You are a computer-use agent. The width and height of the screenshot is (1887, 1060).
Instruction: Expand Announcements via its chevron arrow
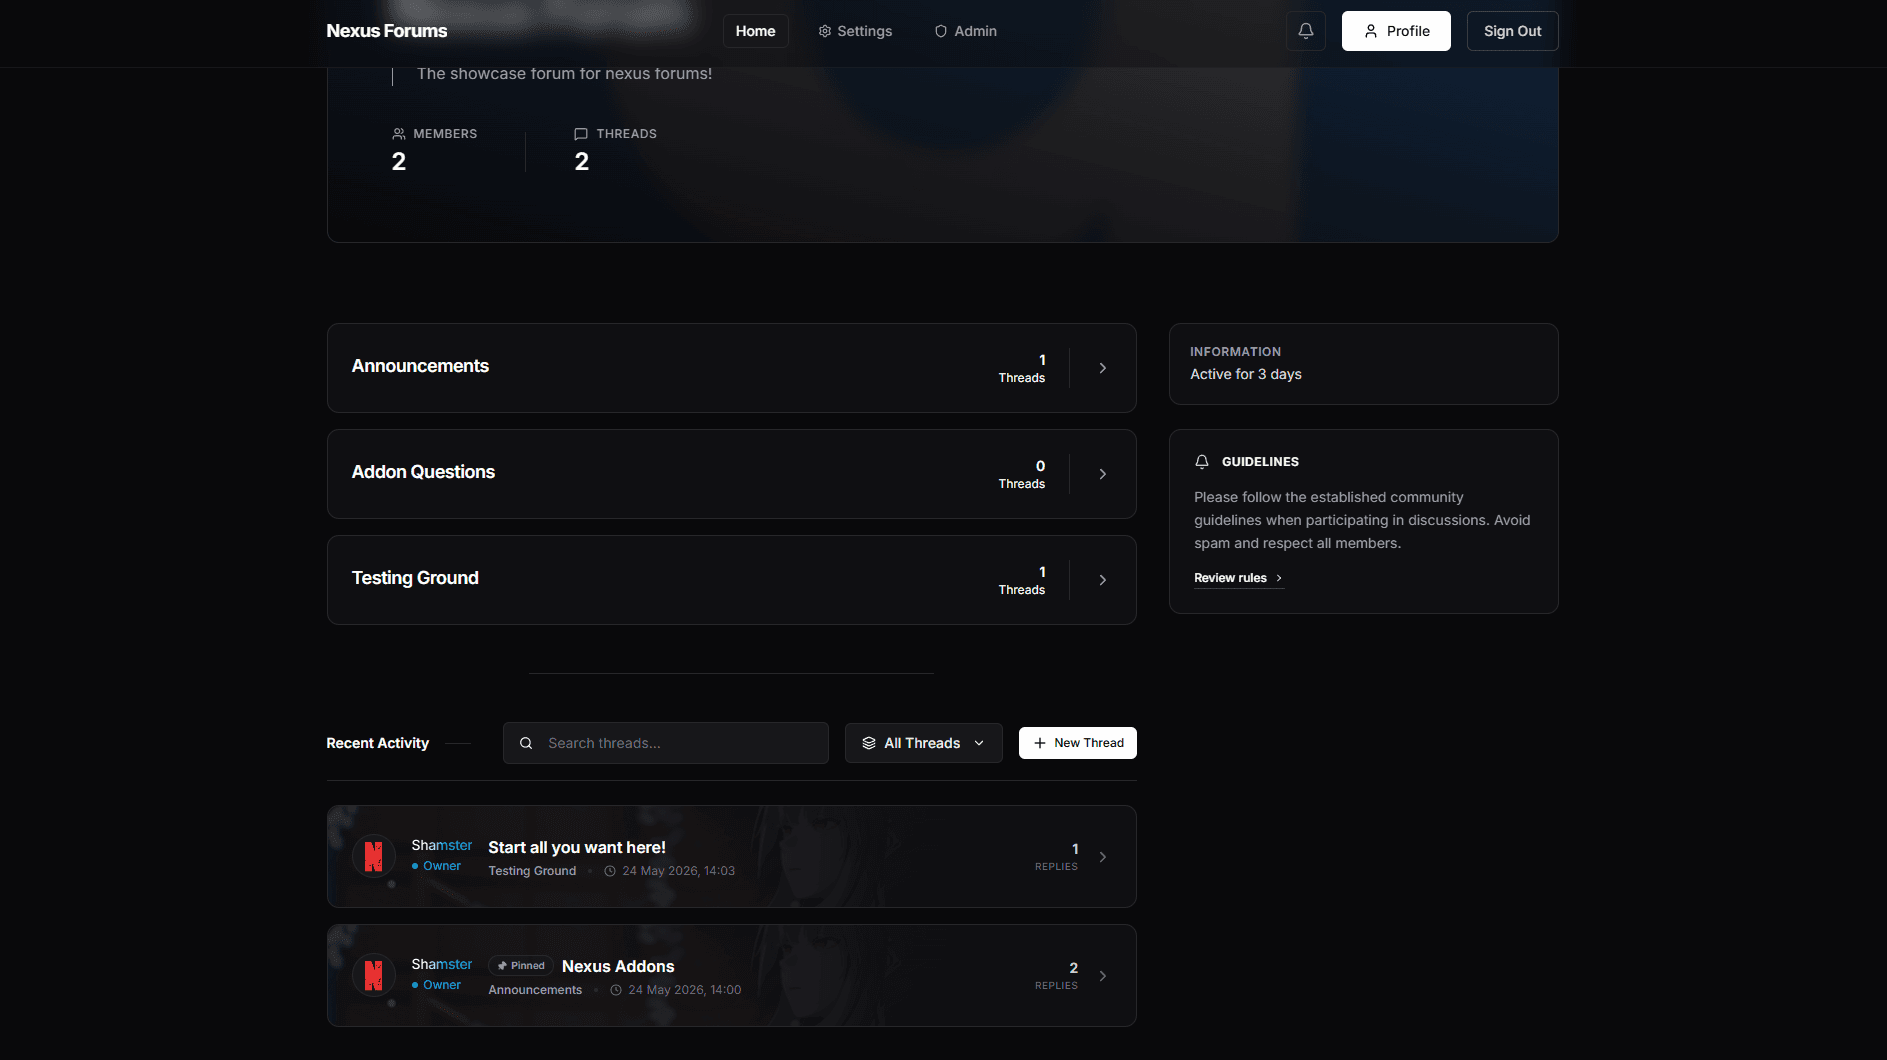point(1102,368)
